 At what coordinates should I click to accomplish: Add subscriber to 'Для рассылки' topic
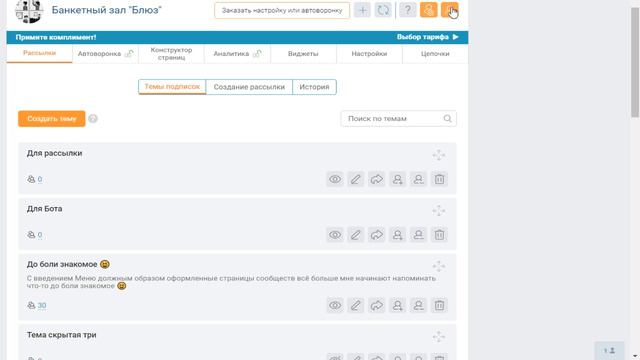coord(398,179)
